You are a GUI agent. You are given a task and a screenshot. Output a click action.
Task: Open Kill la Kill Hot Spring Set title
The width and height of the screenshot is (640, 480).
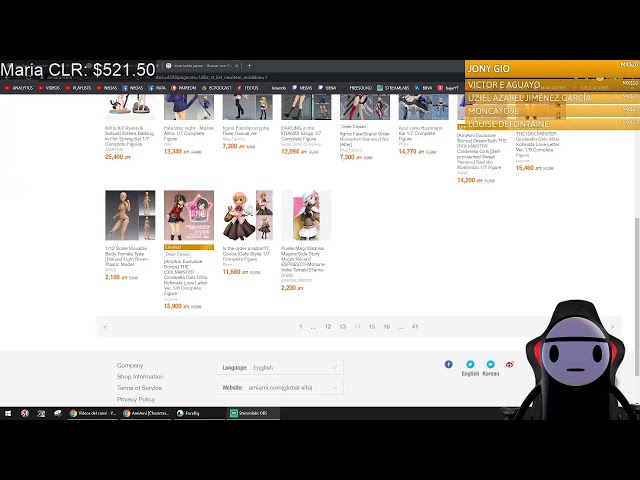click(x=129, y=136)
